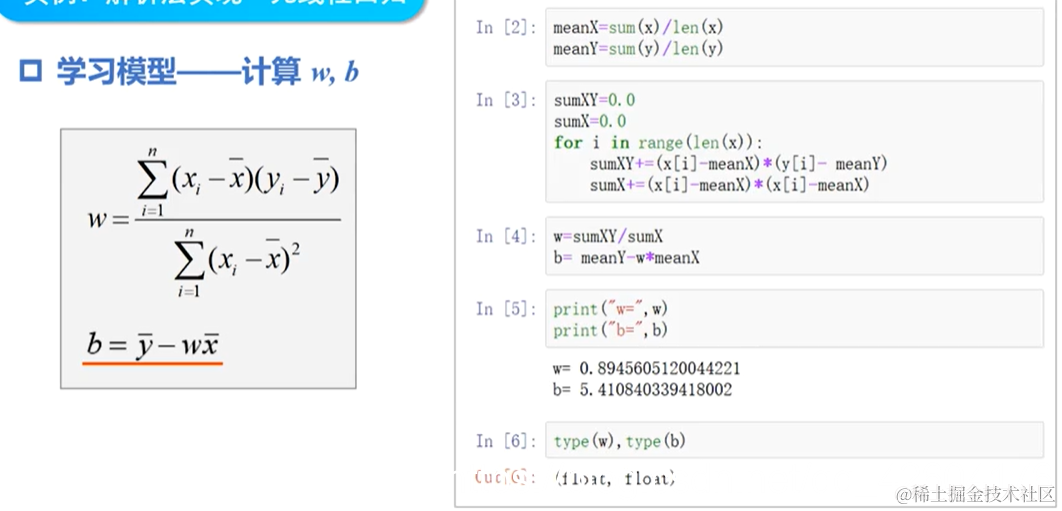Click the 'In [3]:' prompt label
Screen dimensions: 1062x511
click(506, 100)
